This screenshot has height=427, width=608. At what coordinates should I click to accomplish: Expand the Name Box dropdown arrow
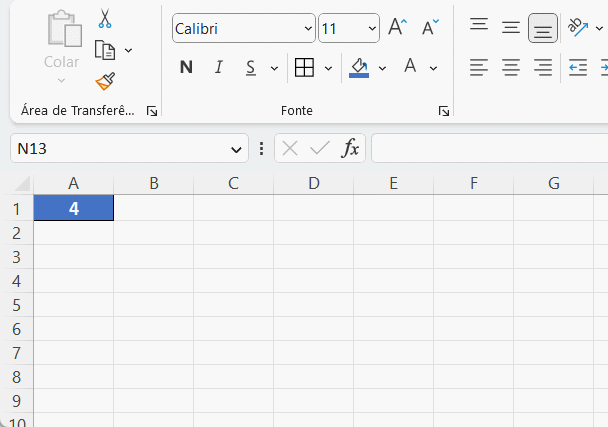pyautogui.click(x=237, y=149)
